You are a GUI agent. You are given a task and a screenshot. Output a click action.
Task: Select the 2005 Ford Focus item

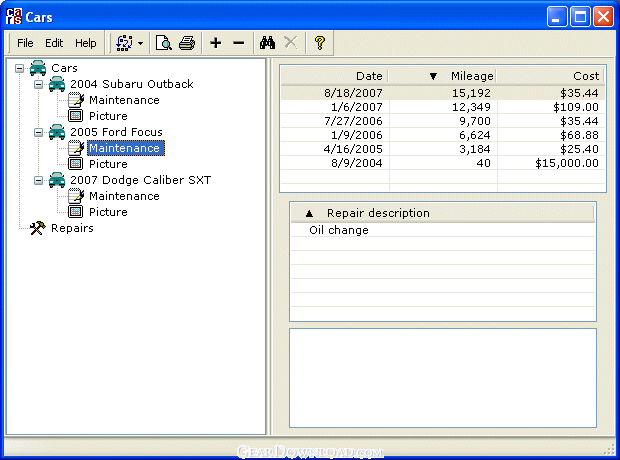point(116,132)
